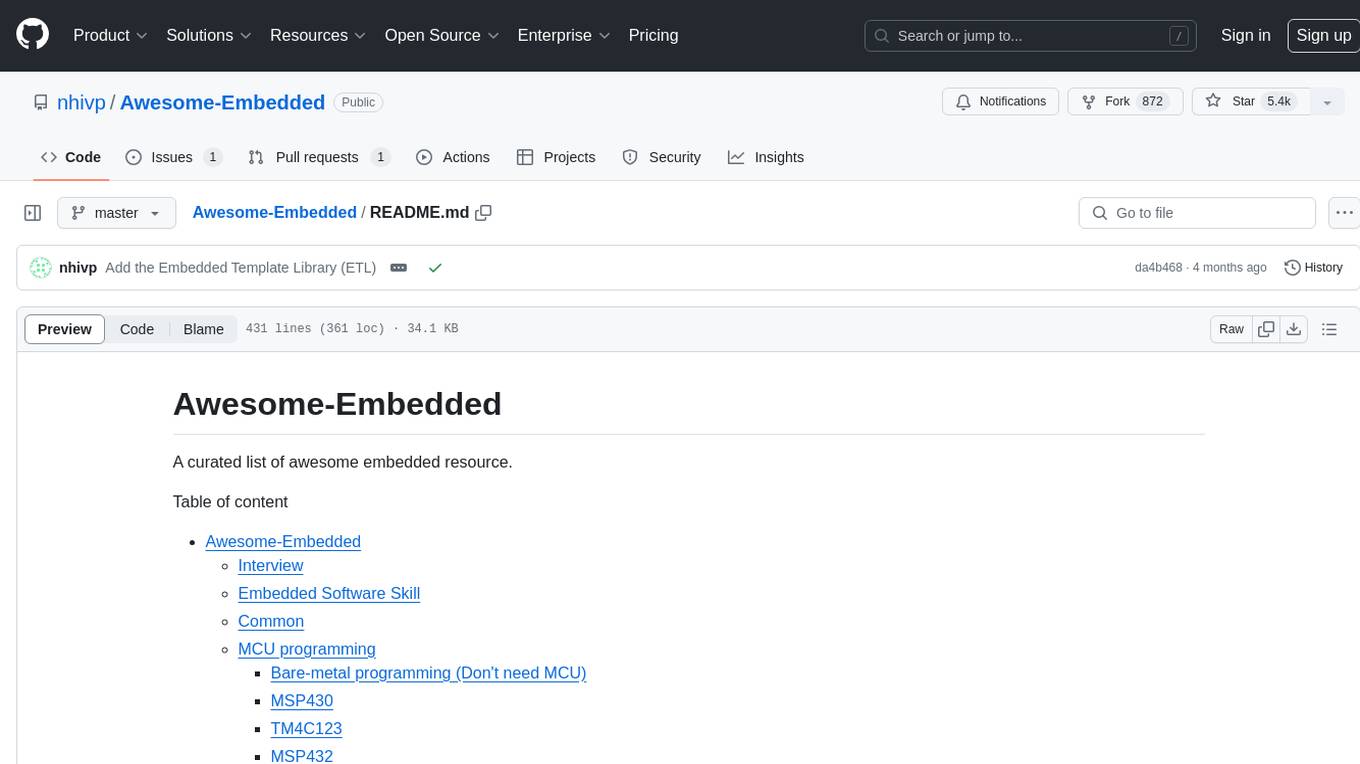
Task: Jump to Bare-metal programming section
Action: [428, 673]
